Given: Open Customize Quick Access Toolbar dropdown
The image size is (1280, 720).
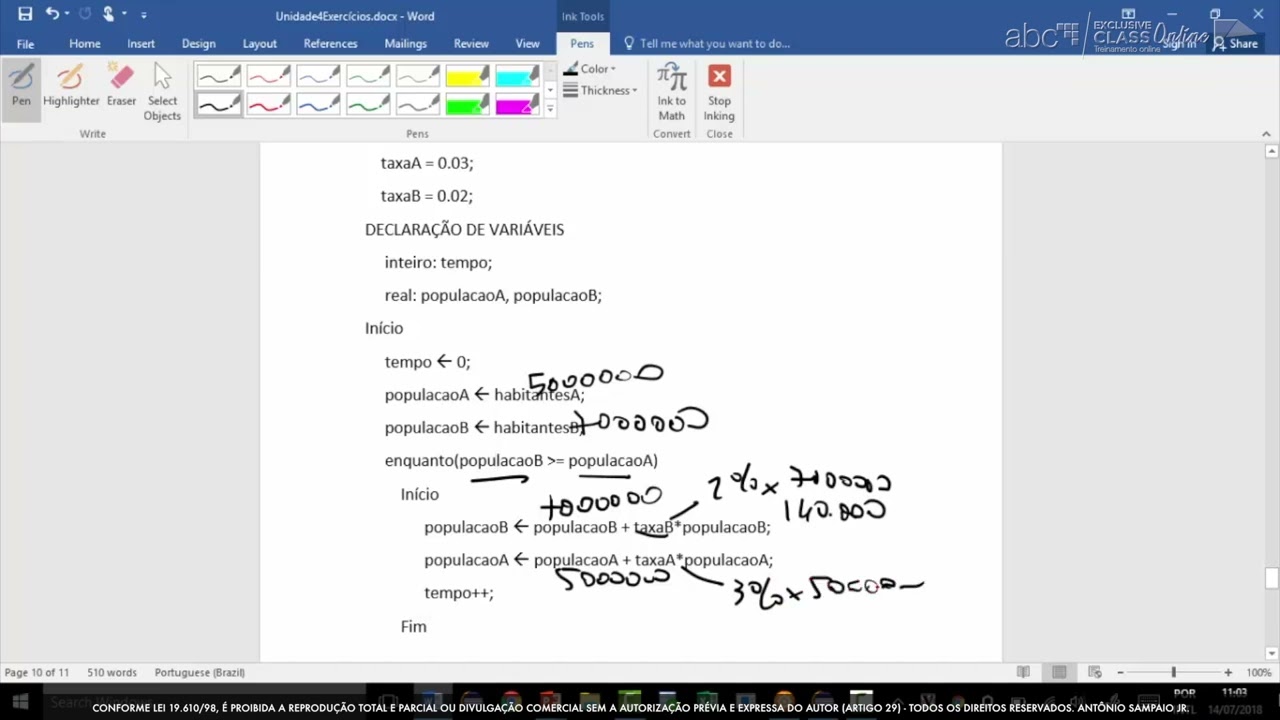Looking at the screenshot, I should tap(143, 15).
